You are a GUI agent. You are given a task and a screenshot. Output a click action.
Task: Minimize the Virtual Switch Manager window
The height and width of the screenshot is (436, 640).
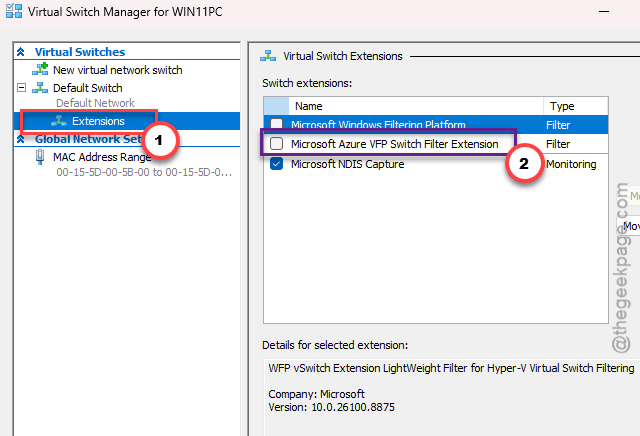[x=604, y=11]
